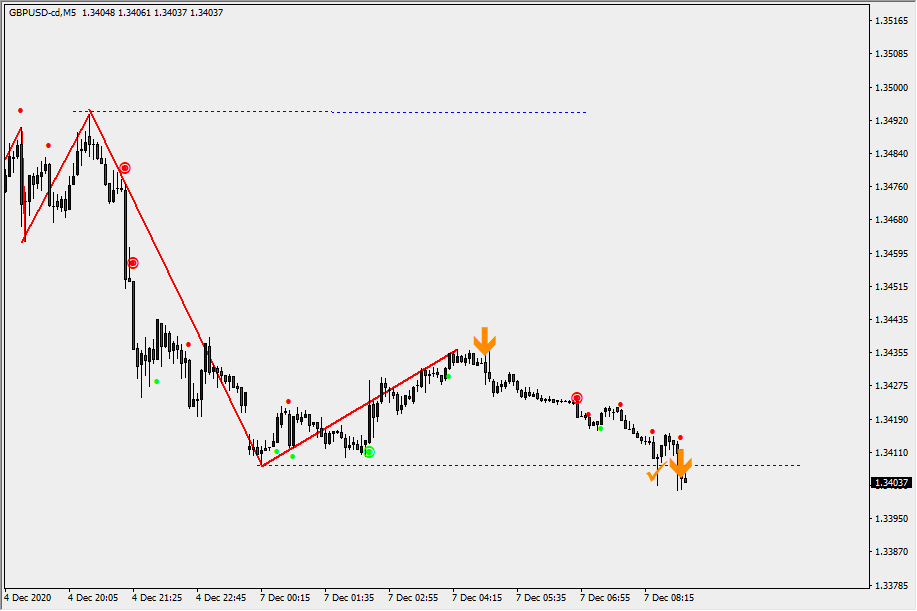Click the red circled marker near the 1.34595 level
917x611 pixels.
tap(133, 263)
